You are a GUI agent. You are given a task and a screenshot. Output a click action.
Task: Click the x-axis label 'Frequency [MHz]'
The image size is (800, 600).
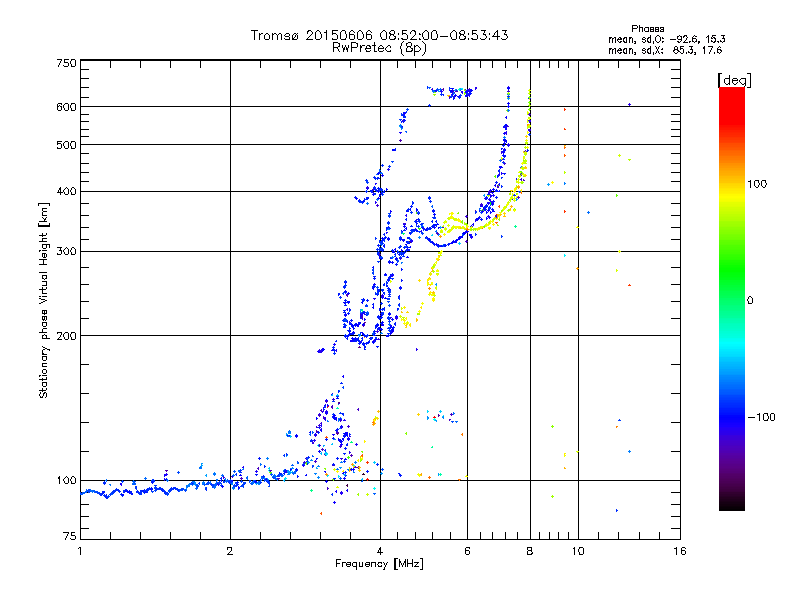tap(379, 564)
